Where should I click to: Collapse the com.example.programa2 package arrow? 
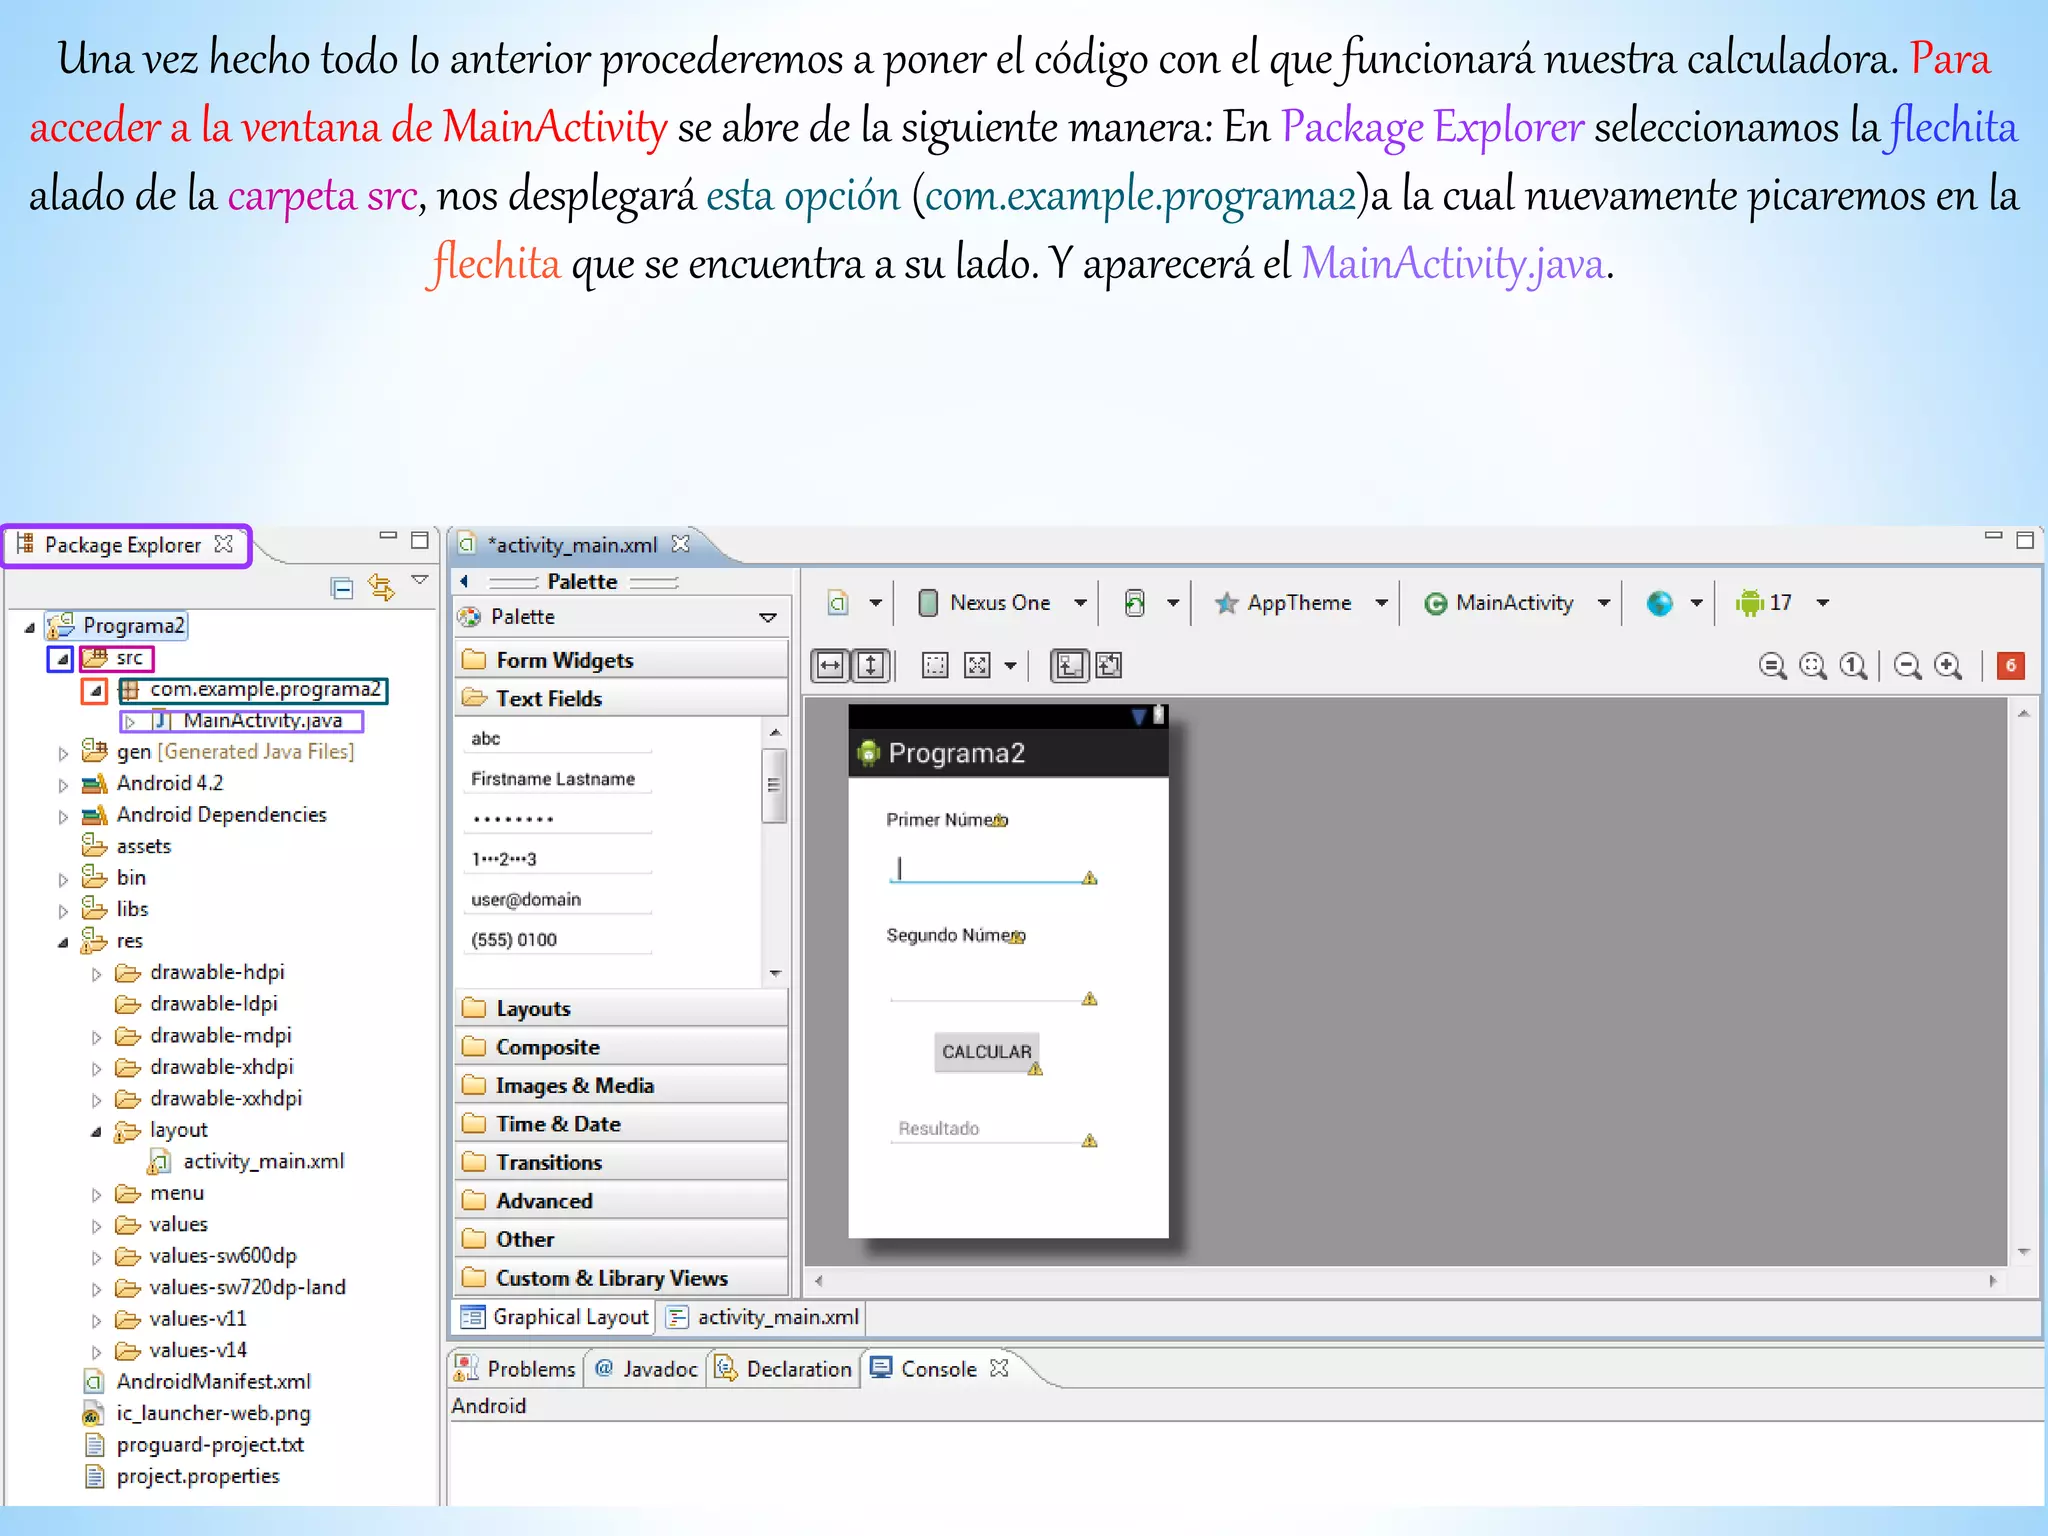click(95, 691)
